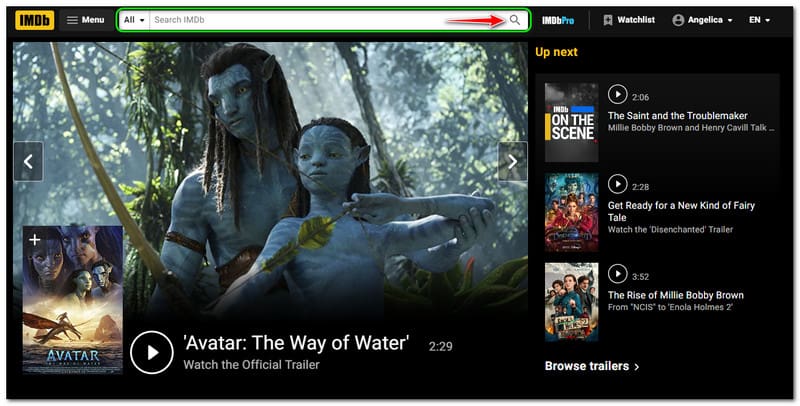
Task: Open the IMDbPro link
Action: 558,20
